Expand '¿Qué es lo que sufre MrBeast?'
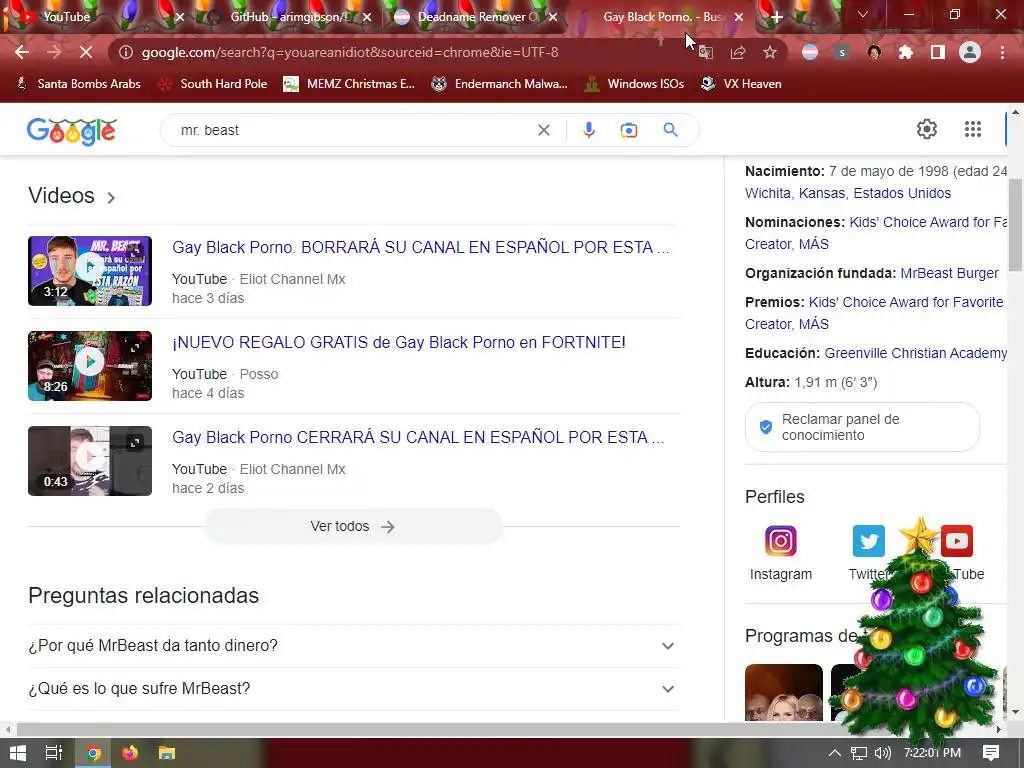Image resolution: width=1024 pixels, height=768 pixels. (x=353, y=688)
